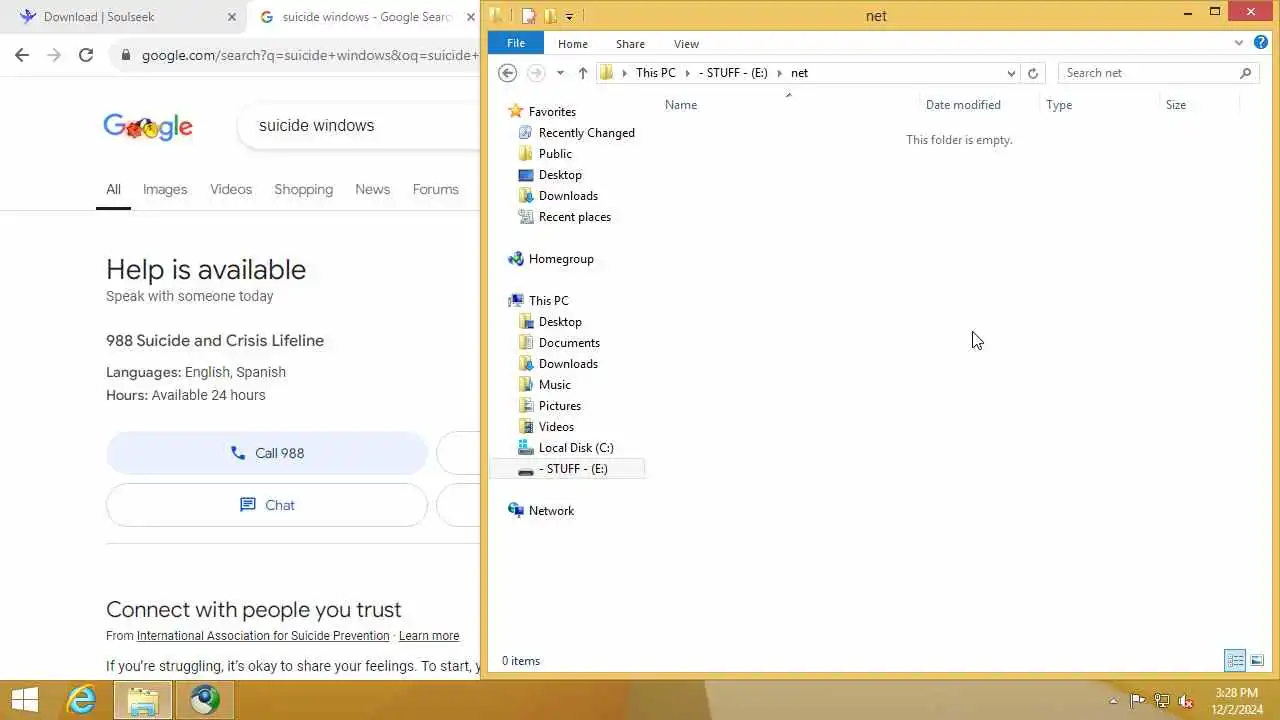Click Properties icon in Explorer quick access toolbar
Viewport: 1280px width, 720px height.
coord(528,15)
